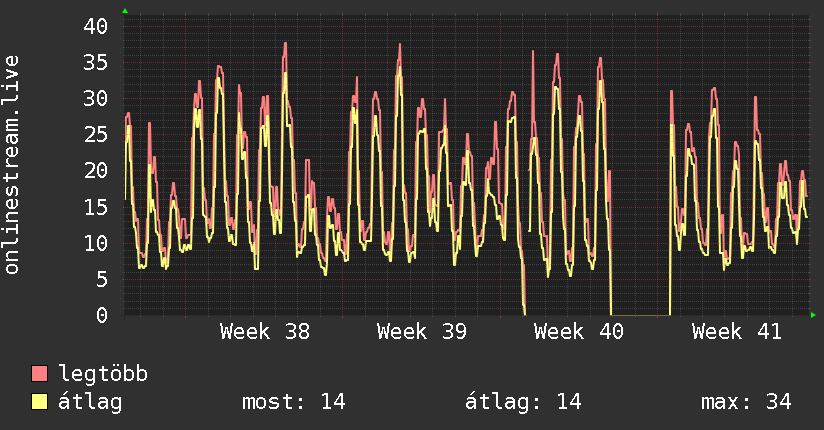Click the átlag: 14 statistic

point(523,402)
